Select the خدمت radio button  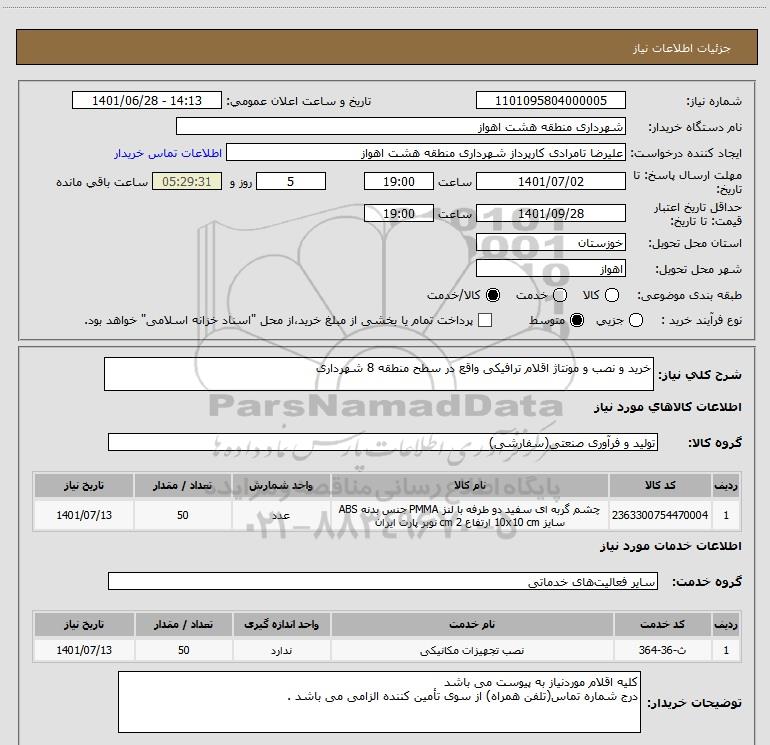coord(560,295)
